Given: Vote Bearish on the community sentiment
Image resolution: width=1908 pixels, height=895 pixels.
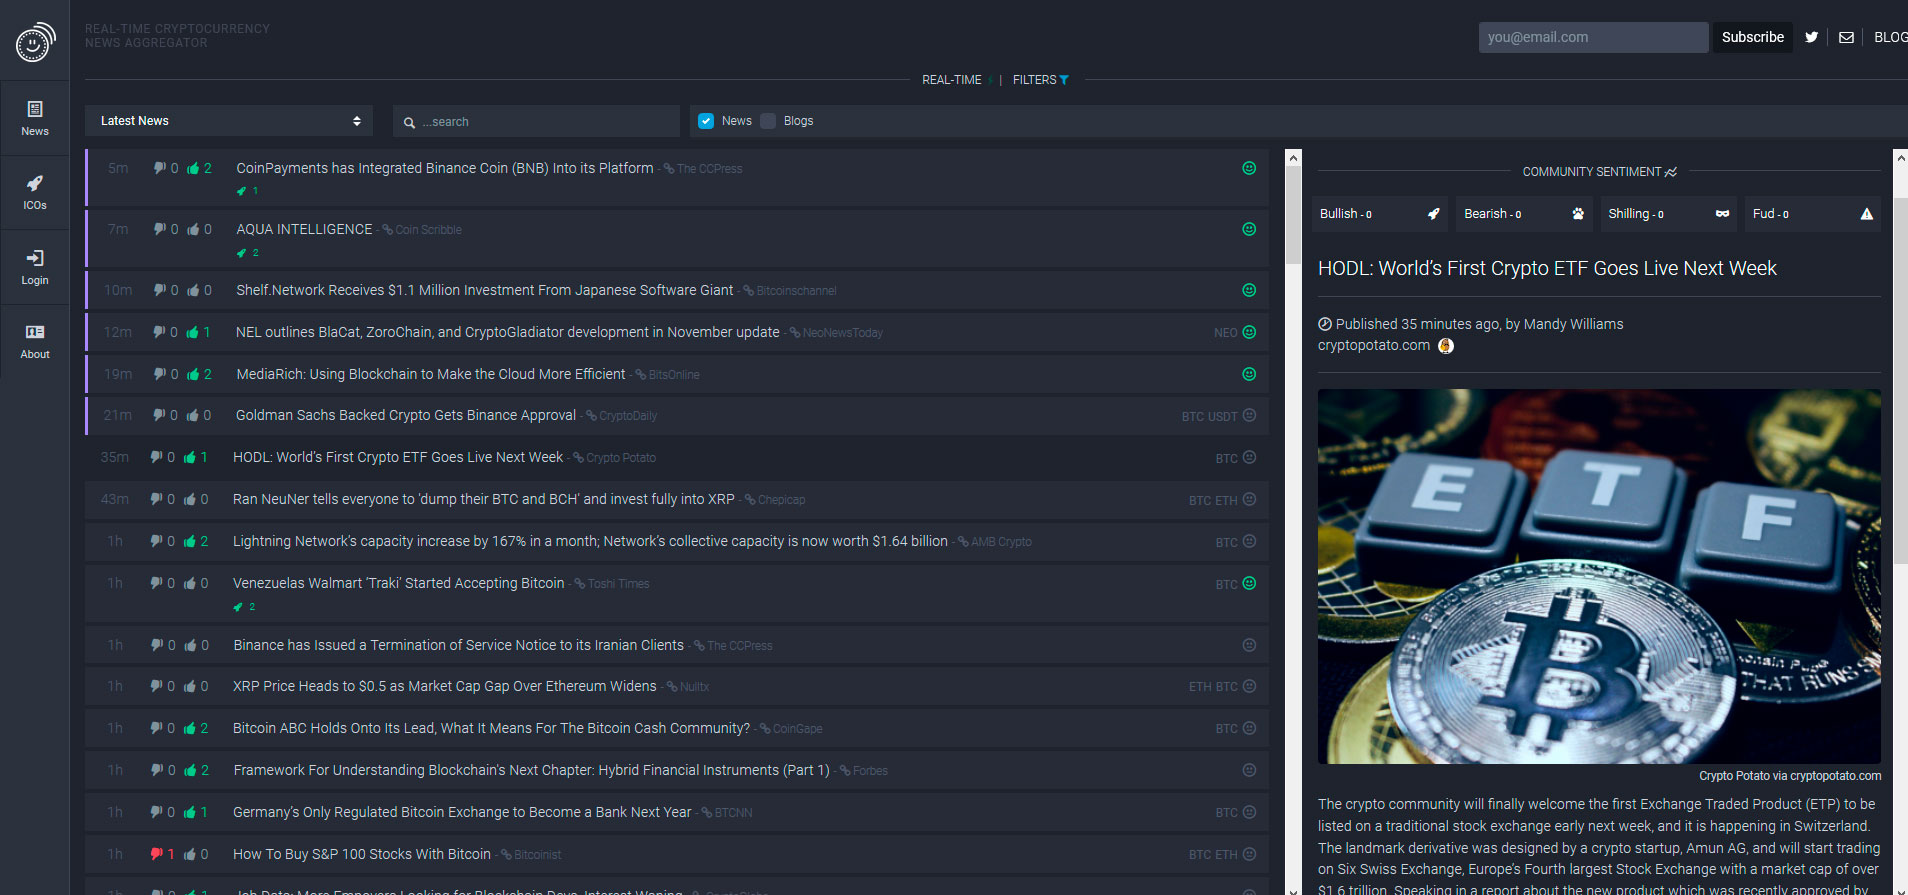Looking at the screenshot, I should click(x=1524, y=214).
